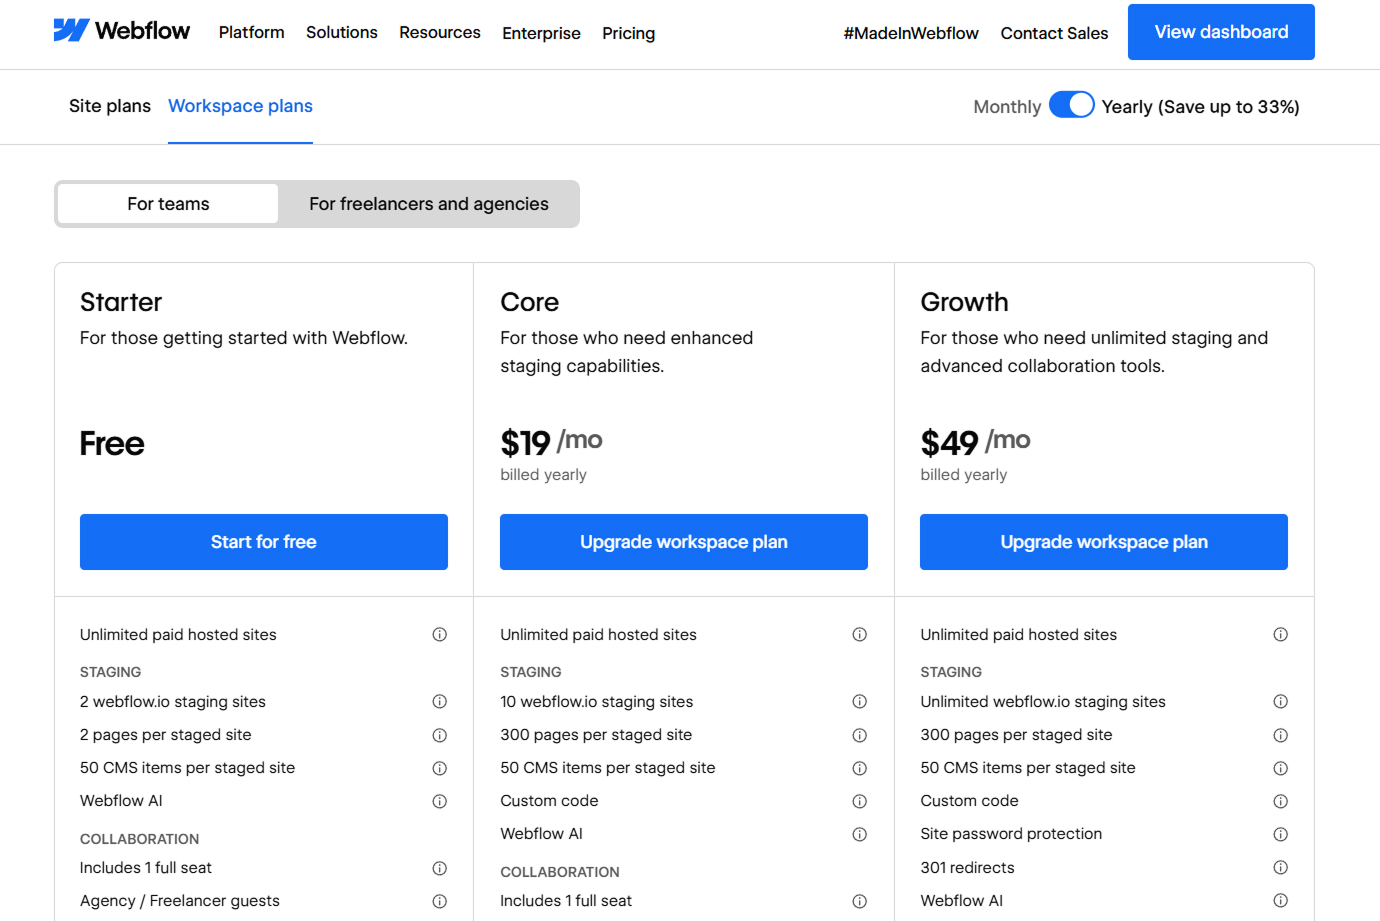Image resolution: width=1380 pixels, height=921 pixels.
Task: Click Growth Upgrade workspace plan button
Action: (1104, 542)
